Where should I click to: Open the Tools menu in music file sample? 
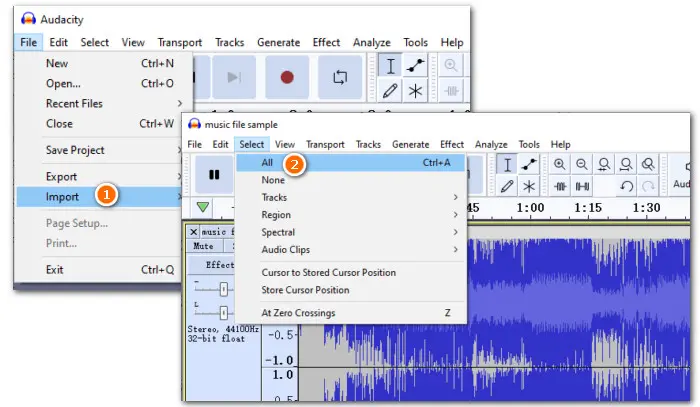(x=529, y=144)
